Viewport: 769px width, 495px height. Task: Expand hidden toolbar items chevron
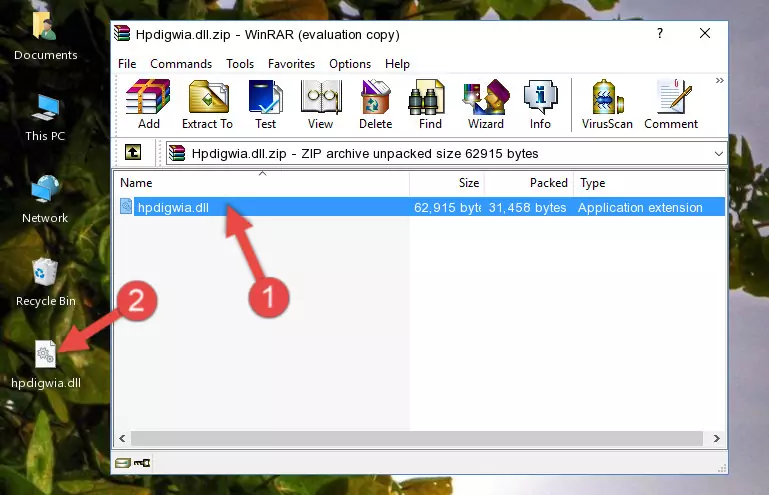[719, 80]
